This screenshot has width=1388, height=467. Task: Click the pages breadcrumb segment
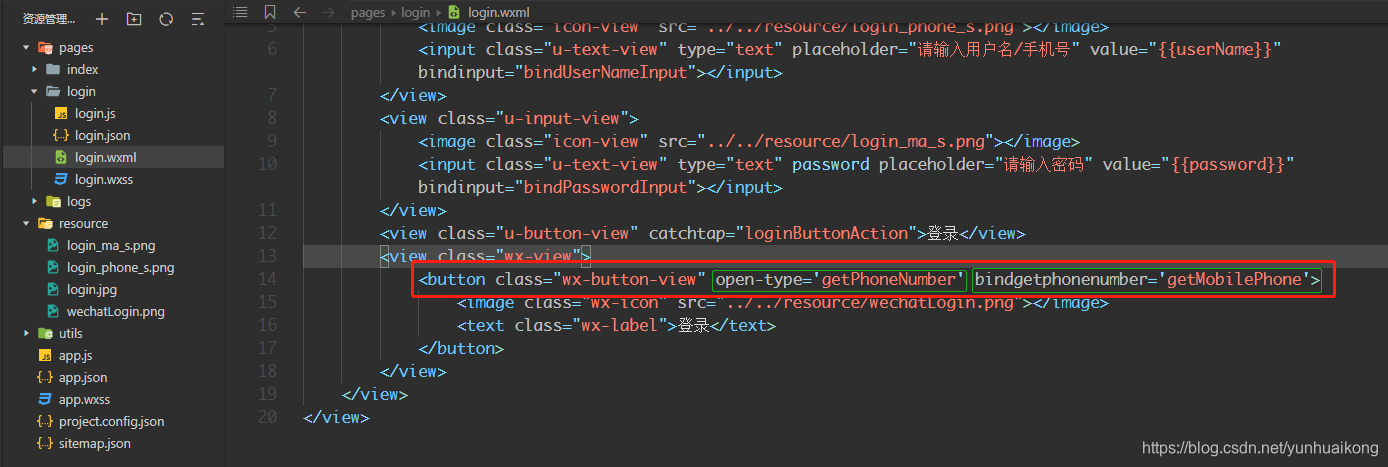click(368, 12)
